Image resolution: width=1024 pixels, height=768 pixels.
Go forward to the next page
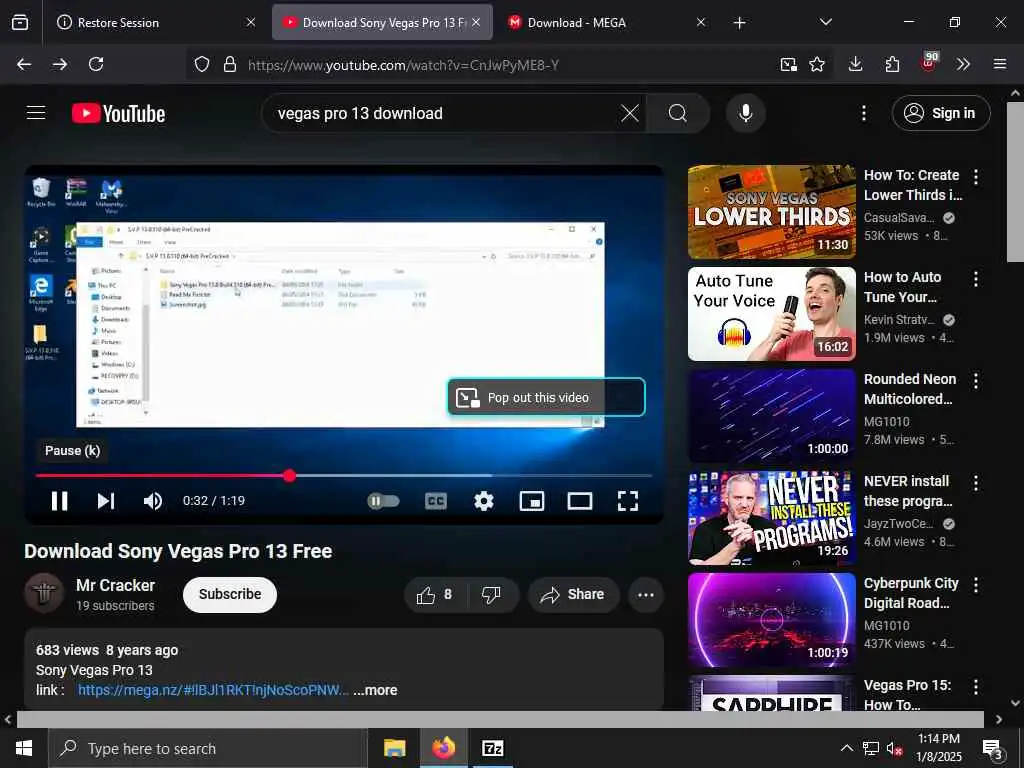[60, 64]
